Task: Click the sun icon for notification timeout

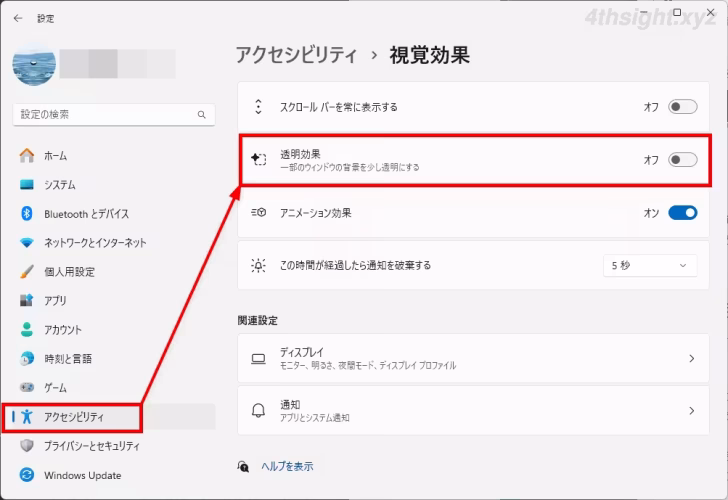Action: [259, 266]
